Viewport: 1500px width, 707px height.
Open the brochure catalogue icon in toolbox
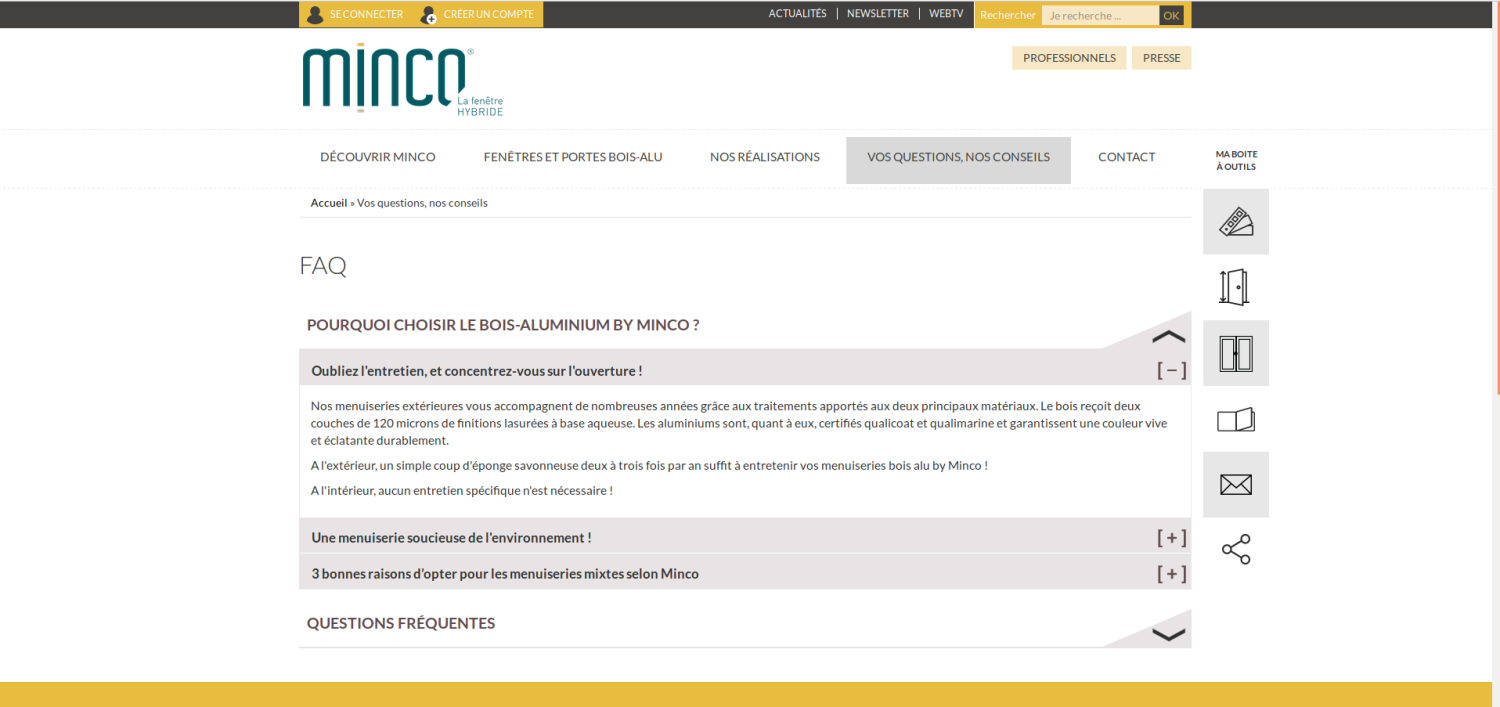pos(1236,419)
